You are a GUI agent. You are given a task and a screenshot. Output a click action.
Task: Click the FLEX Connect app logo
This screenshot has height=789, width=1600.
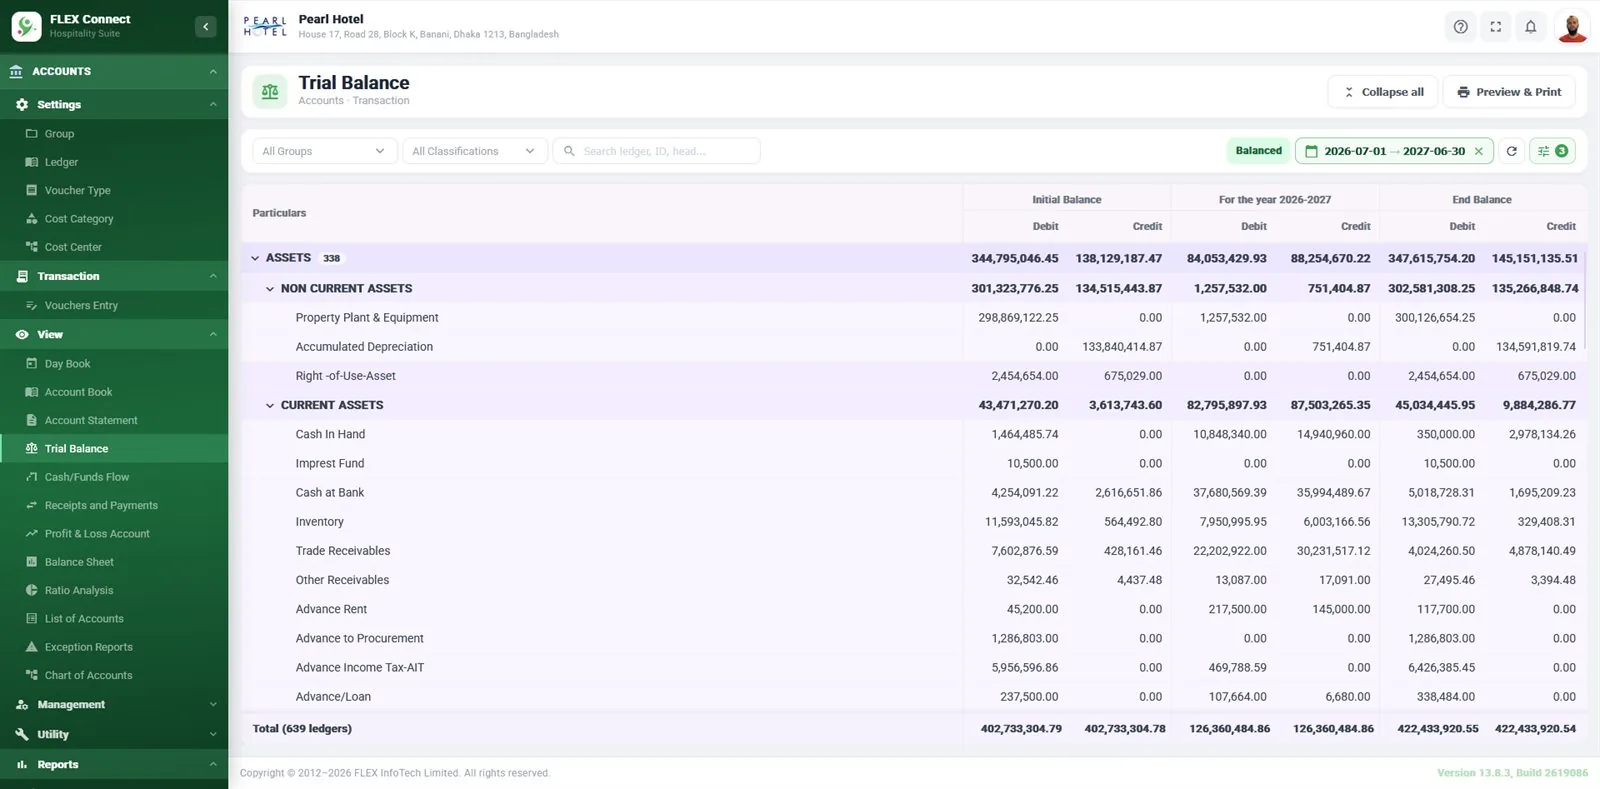tap(26, 26)
